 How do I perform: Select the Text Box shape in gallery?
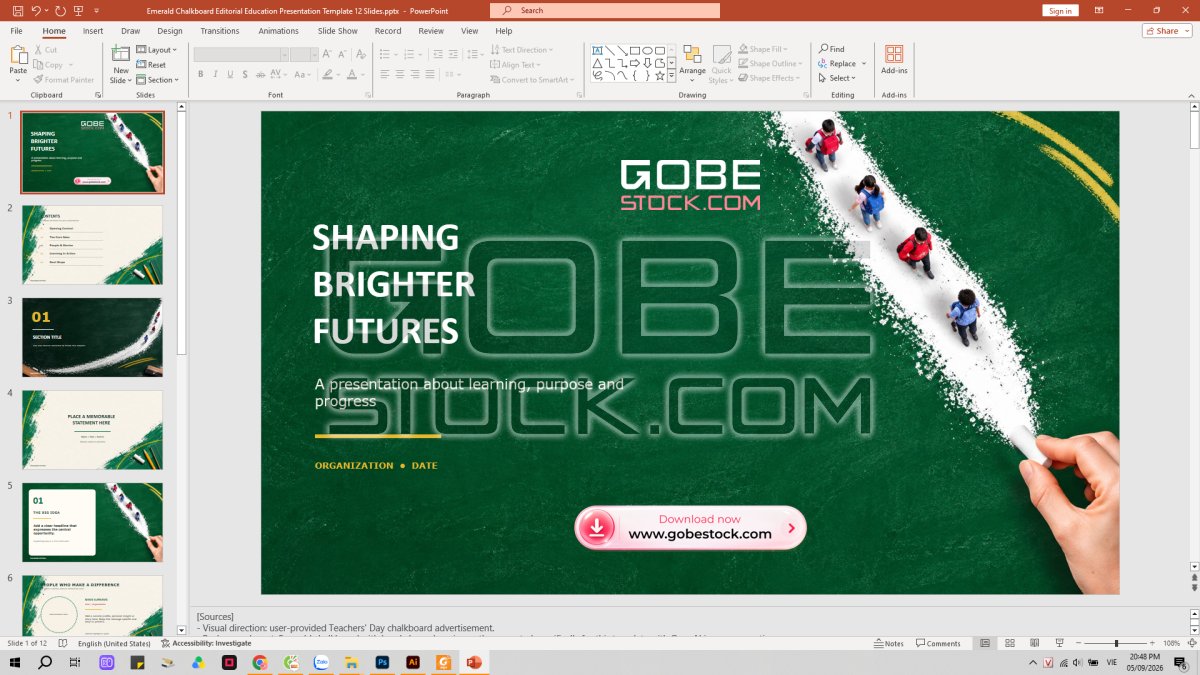(x=597, y=50)
